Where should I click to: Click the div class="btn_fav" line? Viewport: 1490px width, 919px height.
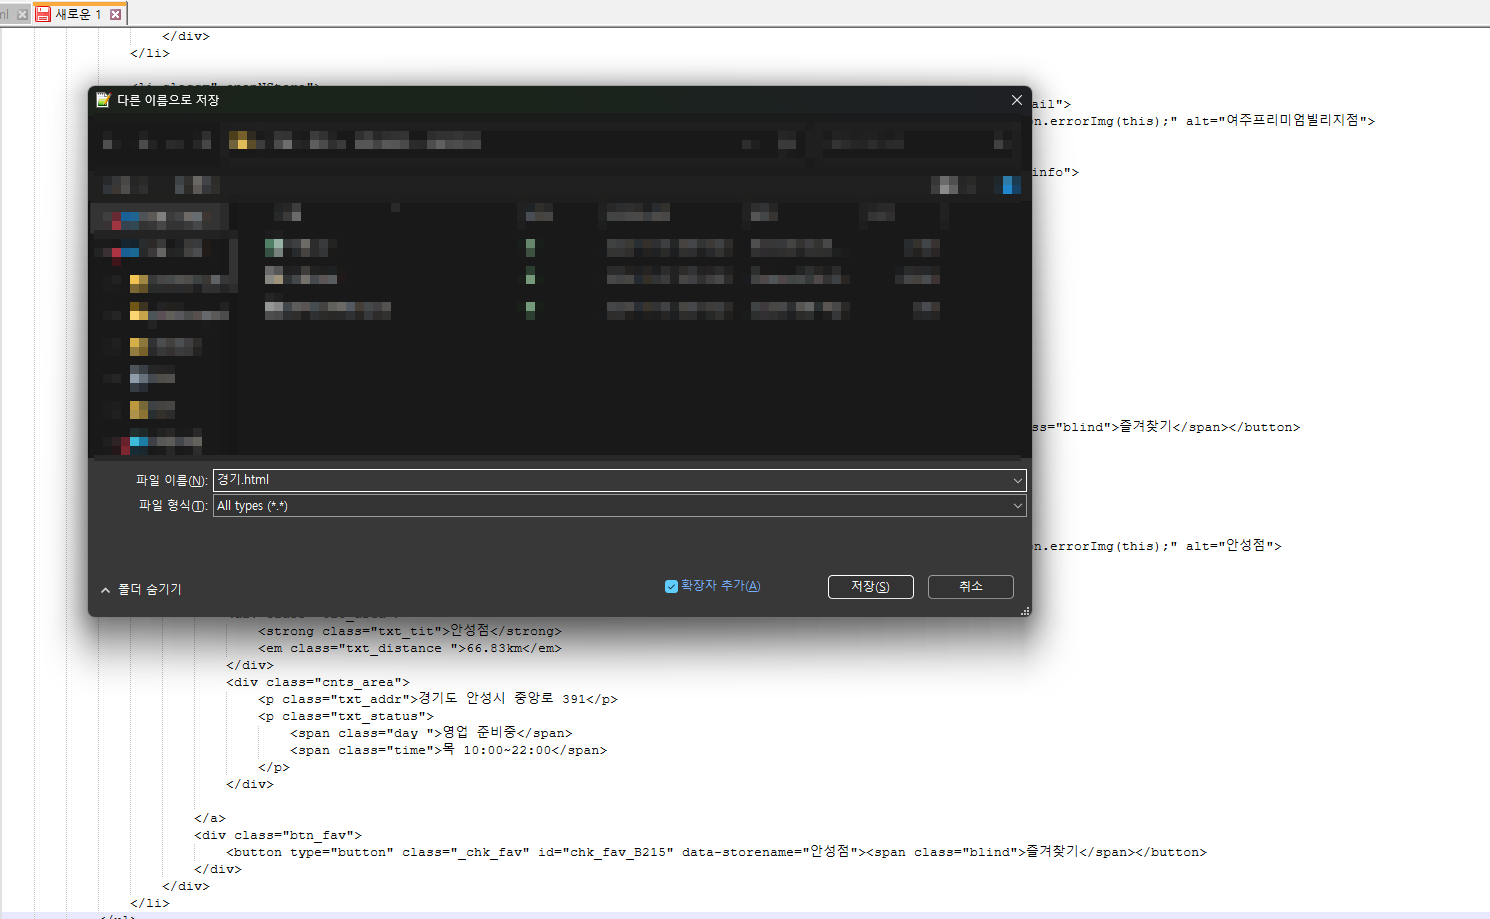[278, 835]
